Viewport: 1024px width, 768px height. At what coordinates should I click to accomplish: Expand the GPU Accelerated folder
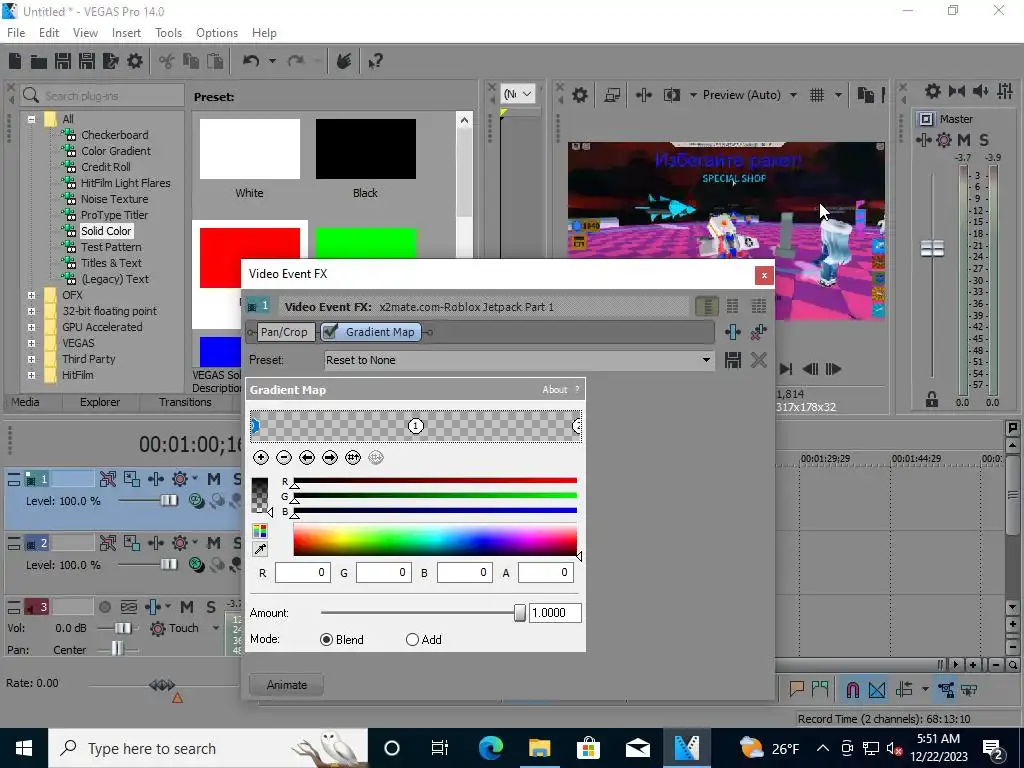click(x=31, y=327)
